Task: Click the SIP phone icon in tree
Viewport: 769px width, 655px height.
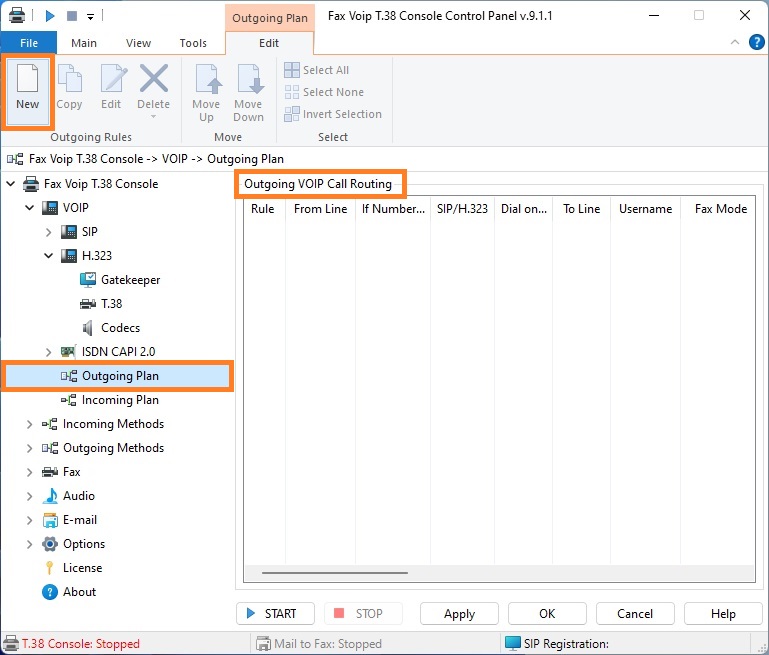Action: [x=69, y=232]
